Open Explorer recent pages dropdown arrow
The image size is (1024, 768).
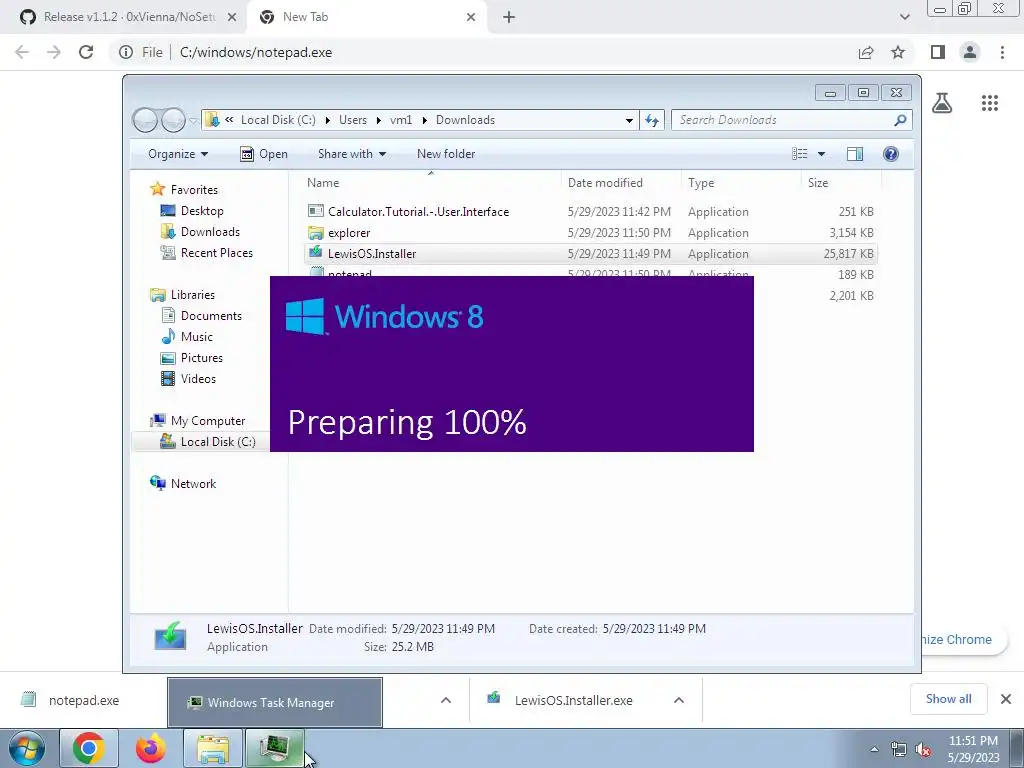pos(193,120)
